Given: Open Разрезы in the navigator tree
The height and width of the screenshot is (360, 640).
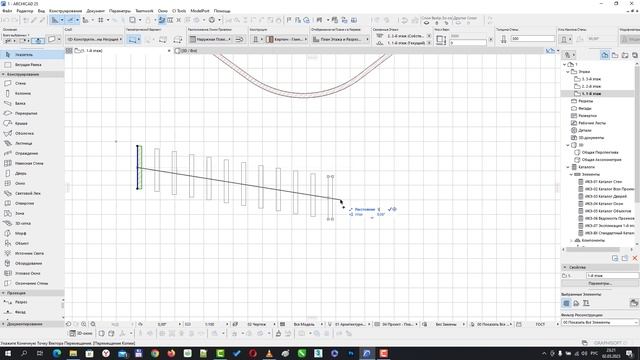Looking at the screenshot, I should [585, 101].
